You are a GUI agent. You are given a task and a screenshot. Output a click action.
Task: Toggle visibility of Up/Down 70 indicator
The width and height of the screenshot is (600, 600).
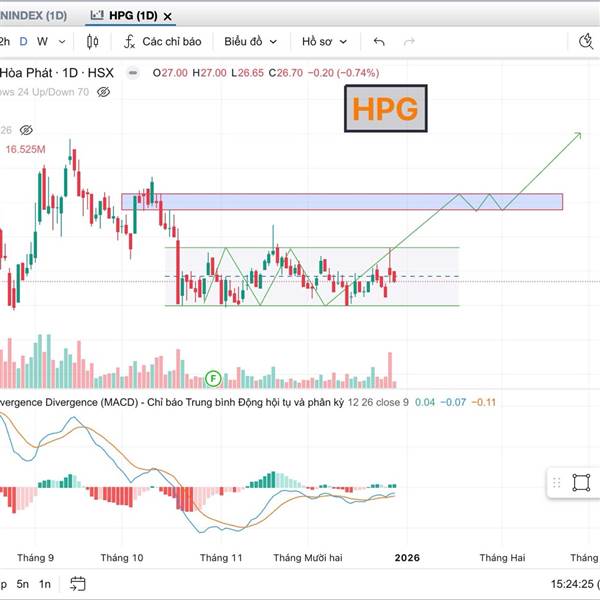pos(103,92)
